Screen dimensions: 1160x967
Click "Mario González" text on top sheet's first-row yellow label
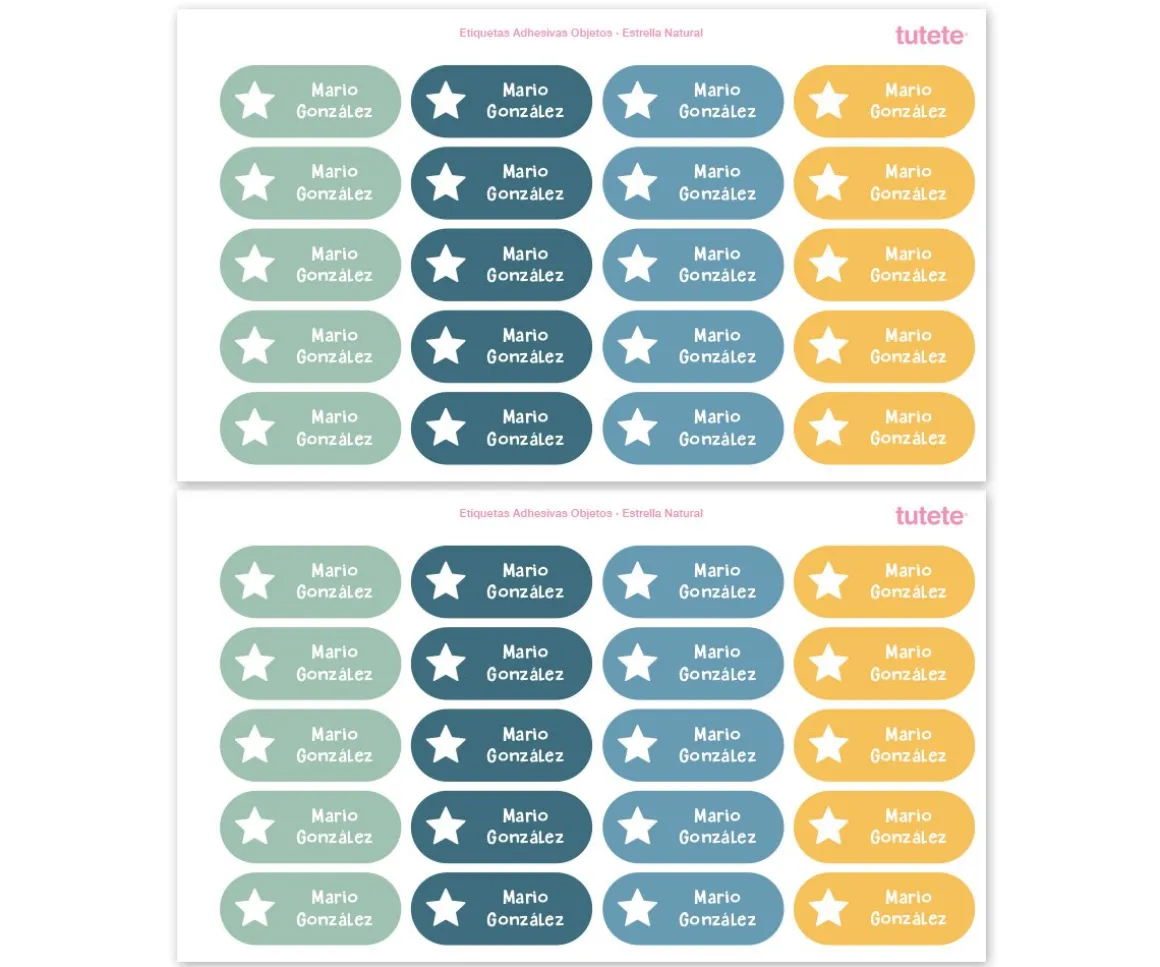(908, 101)
